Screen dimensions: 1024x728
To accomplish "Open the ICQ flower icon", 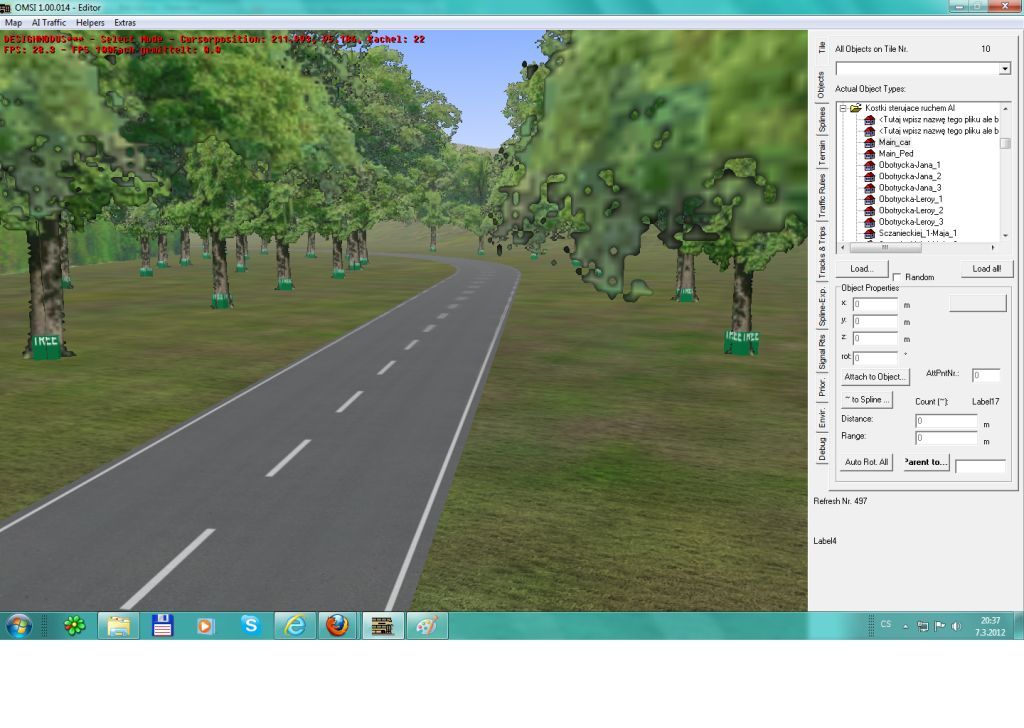I will click(74, 626).
